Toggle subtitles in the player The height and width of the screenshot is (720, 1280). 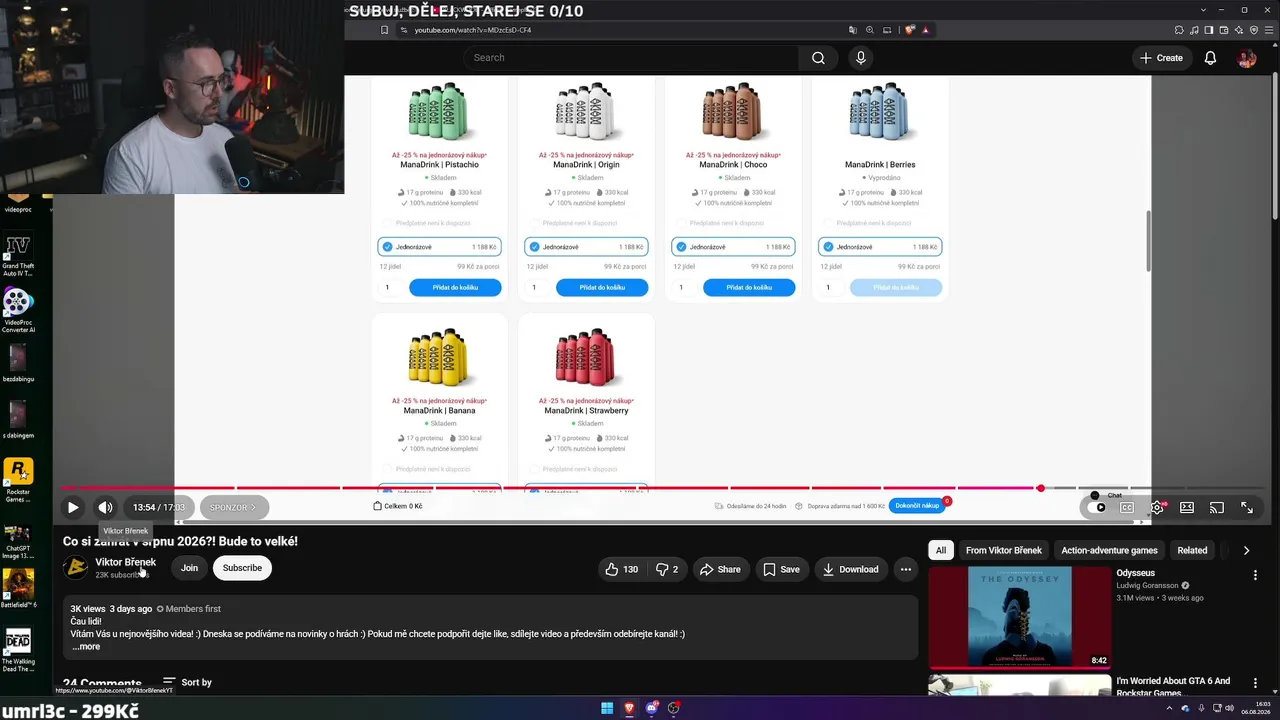[1127, 507]
